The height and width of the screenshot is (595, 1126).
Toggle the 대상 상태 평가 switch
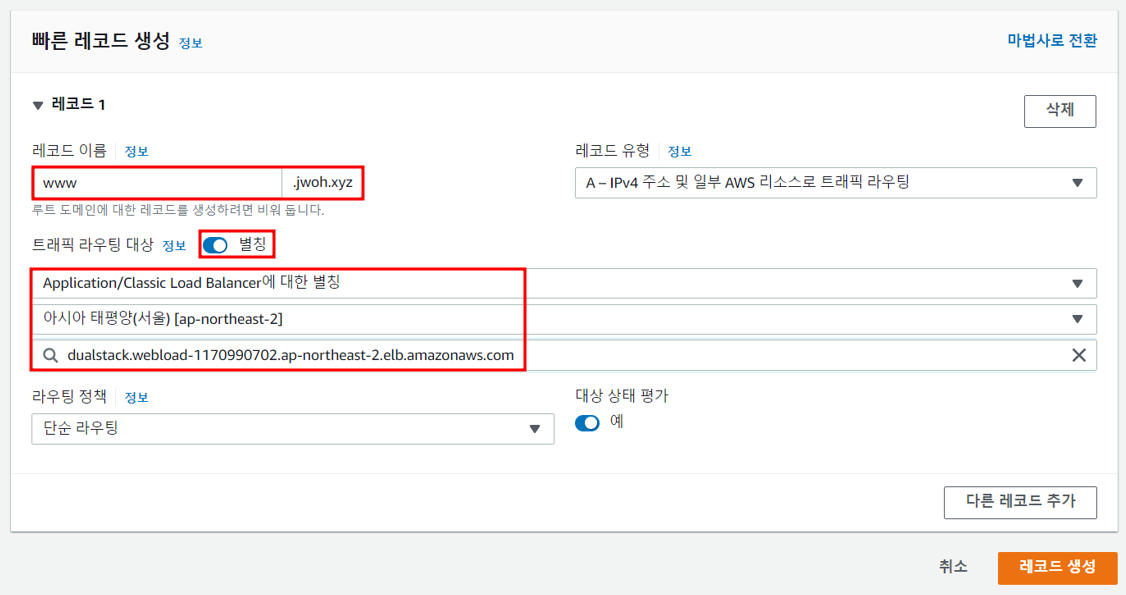(587, 423)
